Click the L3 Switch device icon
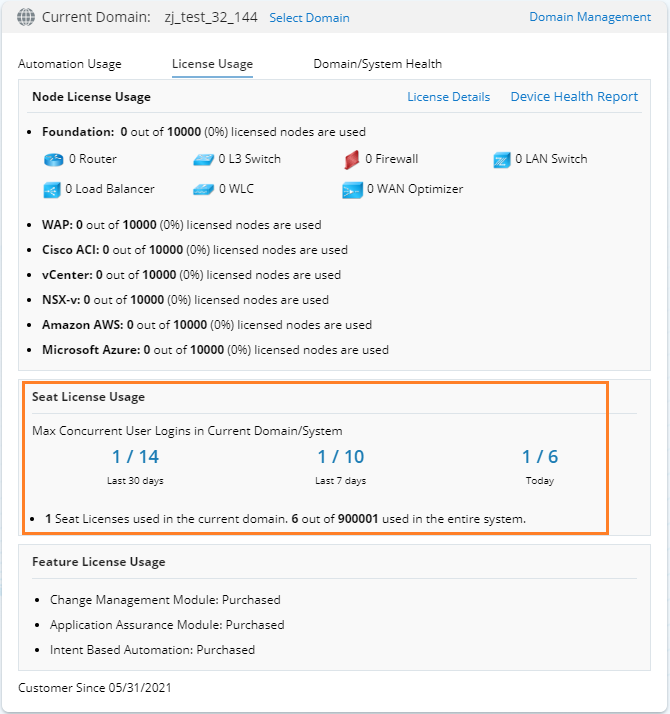 (203, 159)
